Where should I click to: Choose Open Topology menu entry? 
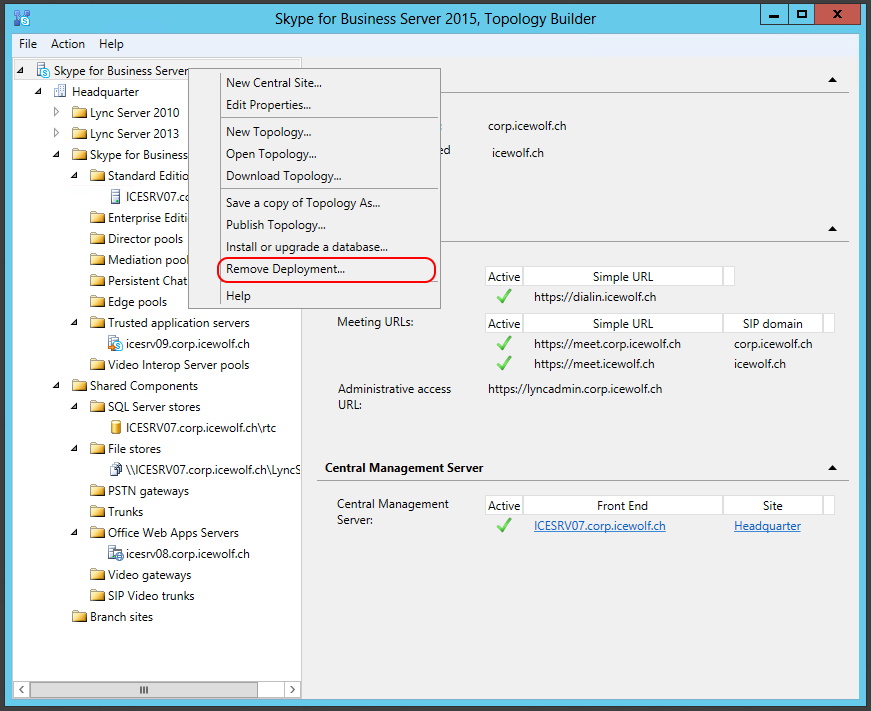click(329, 154)
